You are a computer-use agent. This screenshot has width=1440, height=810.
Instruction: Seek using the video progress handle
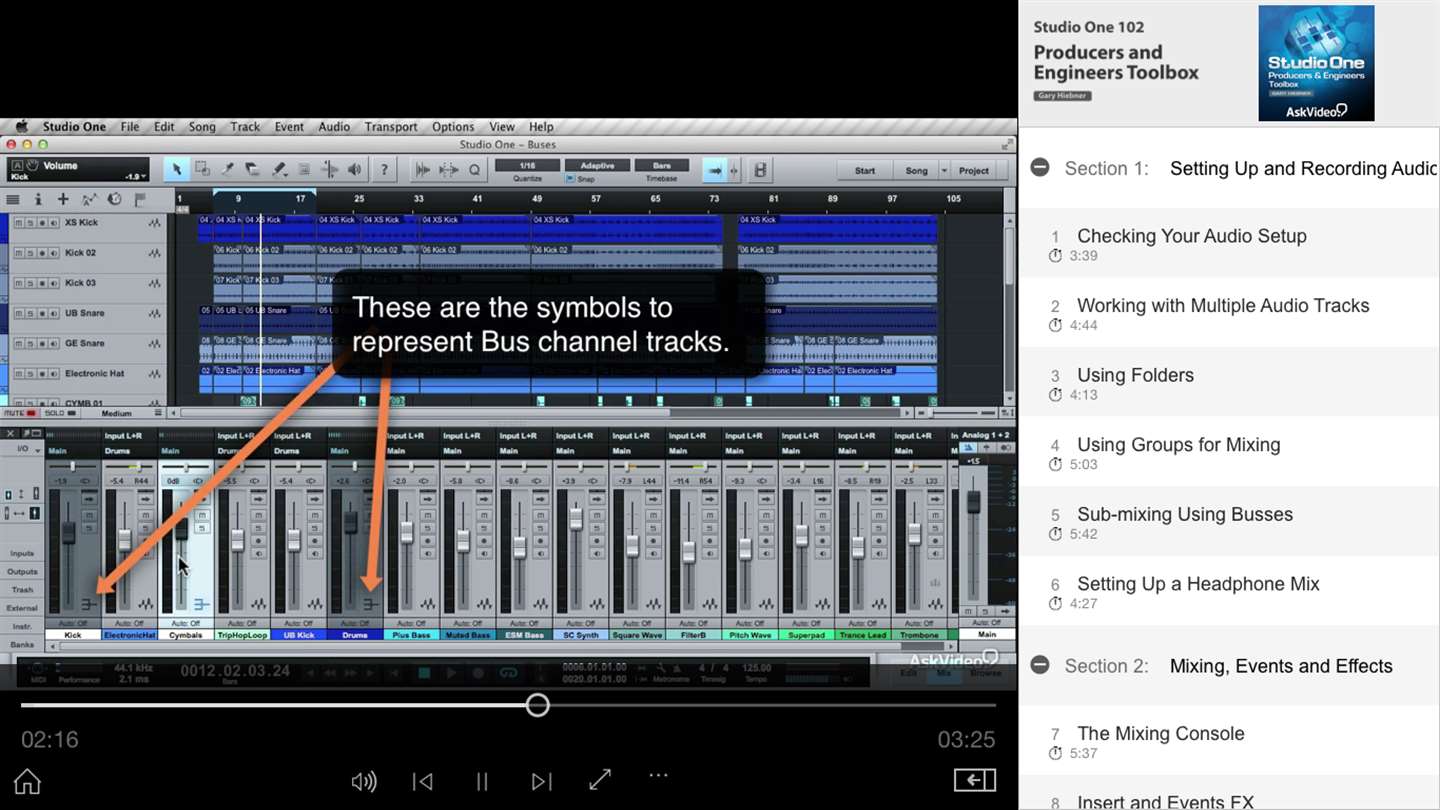[538, 705]
